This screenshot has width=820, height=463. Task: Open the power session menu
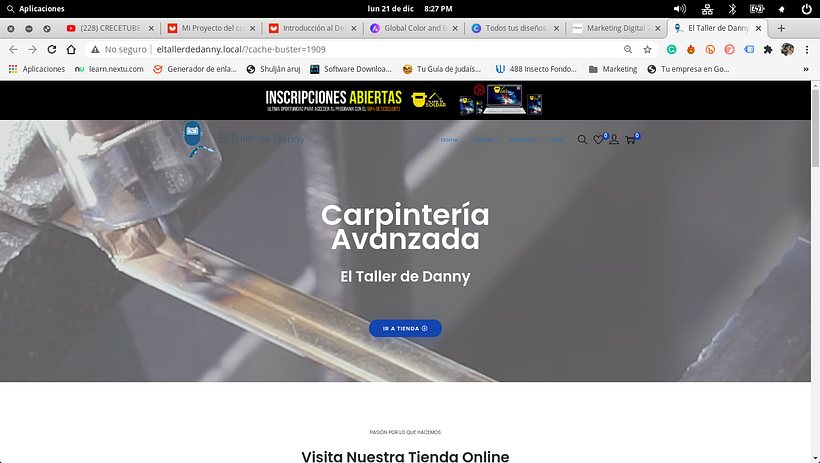click(807, 9)
